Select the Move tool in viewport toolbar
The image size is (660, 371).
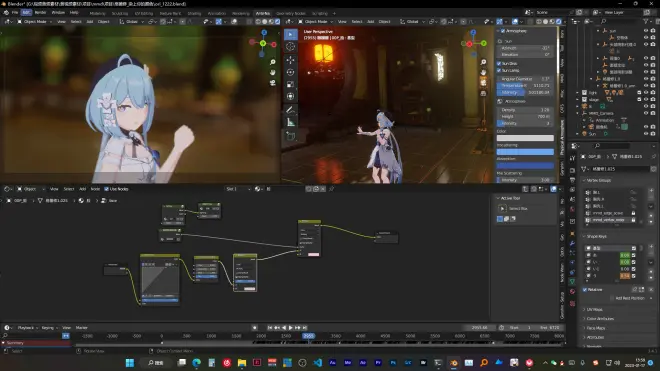290,60
